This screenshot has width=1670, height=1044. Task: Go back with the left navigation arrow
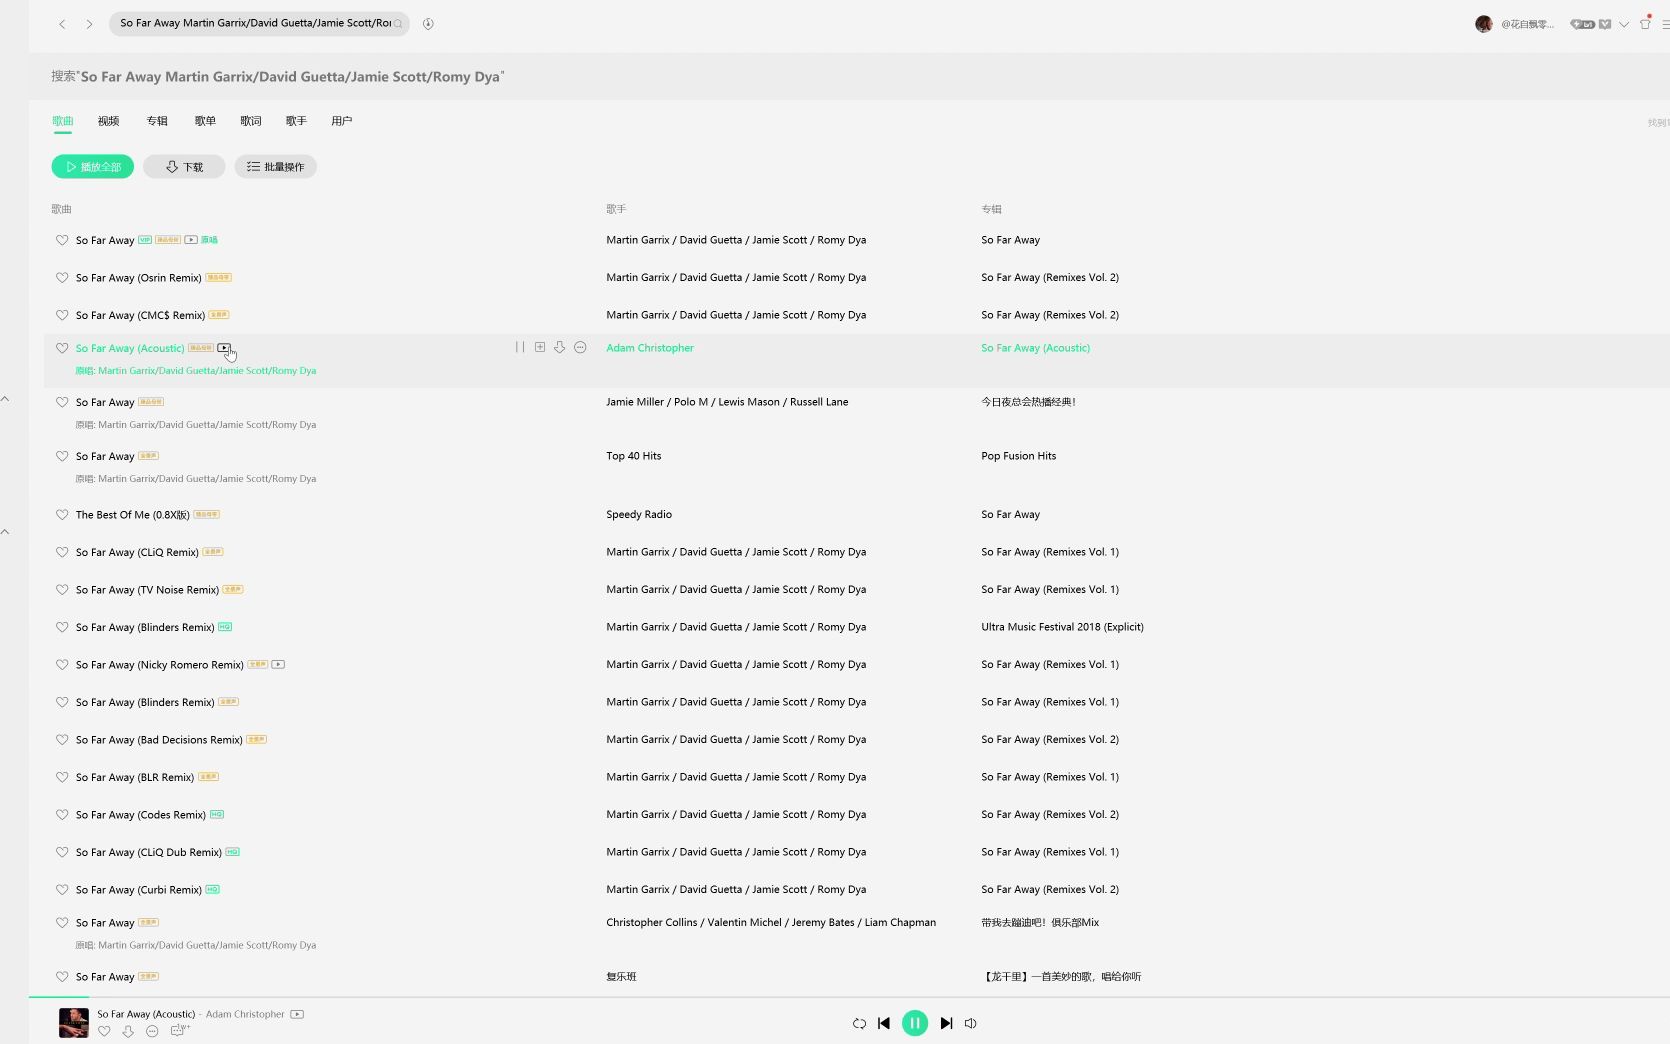62,24
